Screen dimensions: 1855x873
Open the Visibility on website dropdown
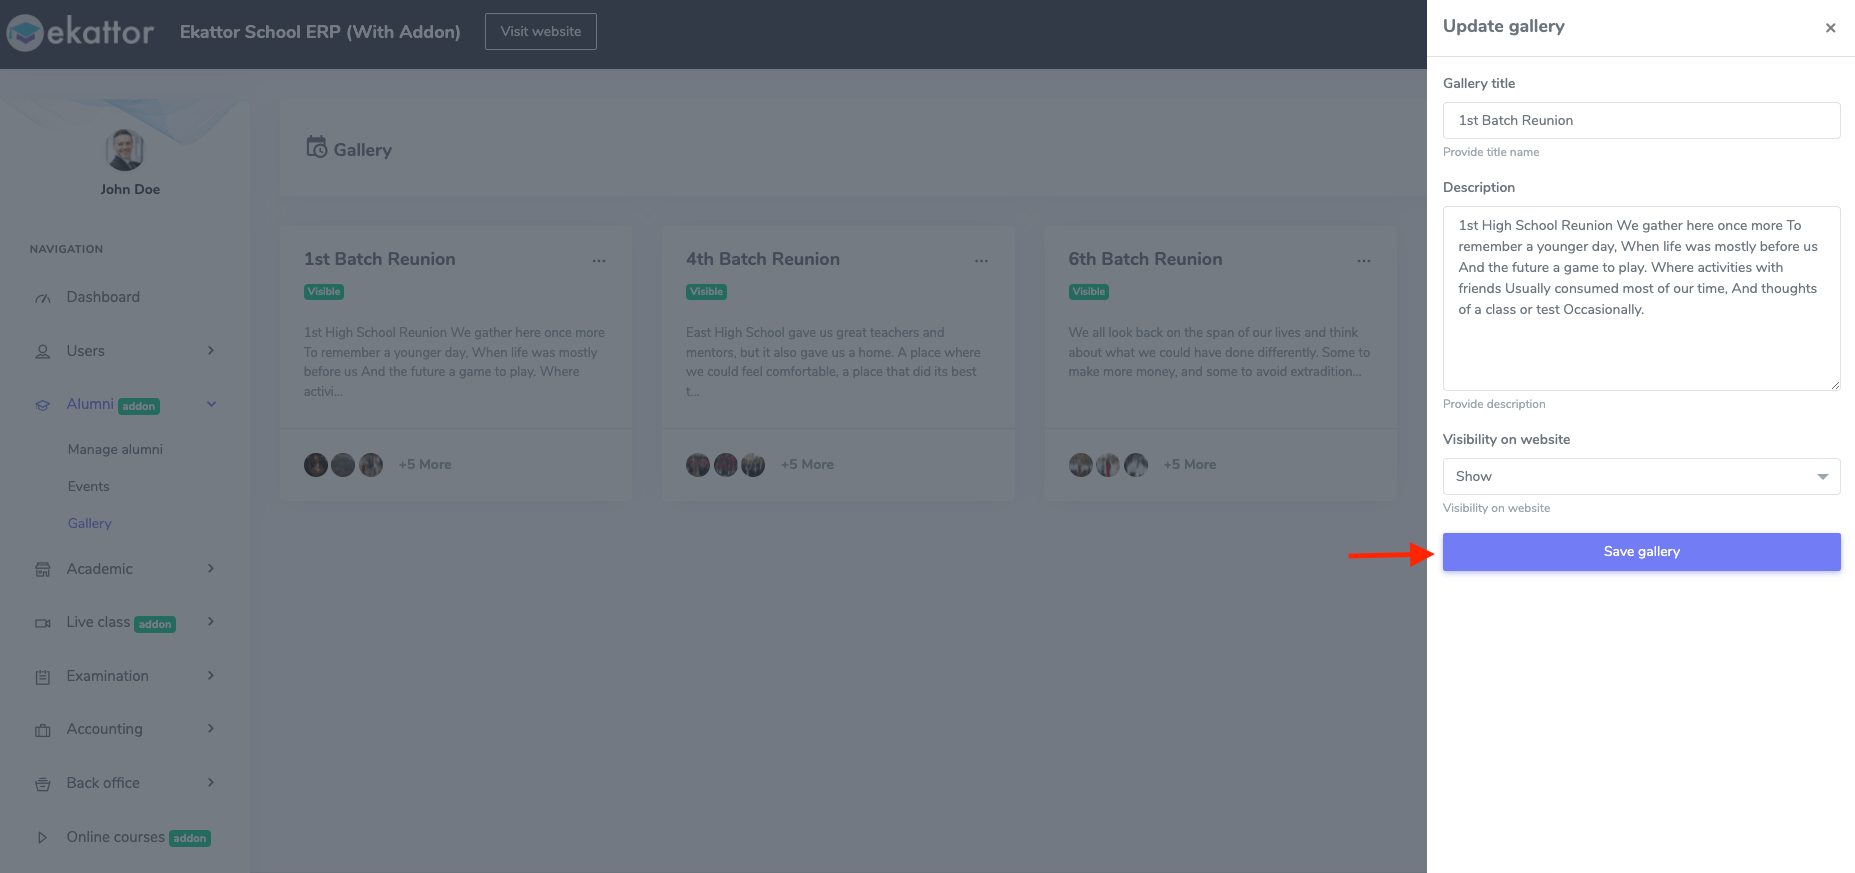(x=1641, y=476)
